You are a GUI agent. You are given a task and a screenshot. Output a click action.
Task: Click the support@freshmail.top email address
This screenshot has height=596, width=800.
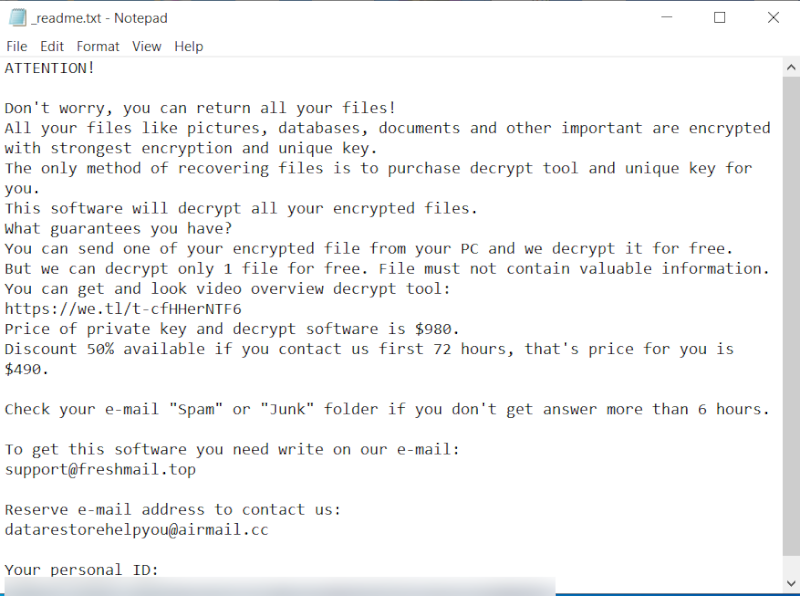click(x=100, y=469)
